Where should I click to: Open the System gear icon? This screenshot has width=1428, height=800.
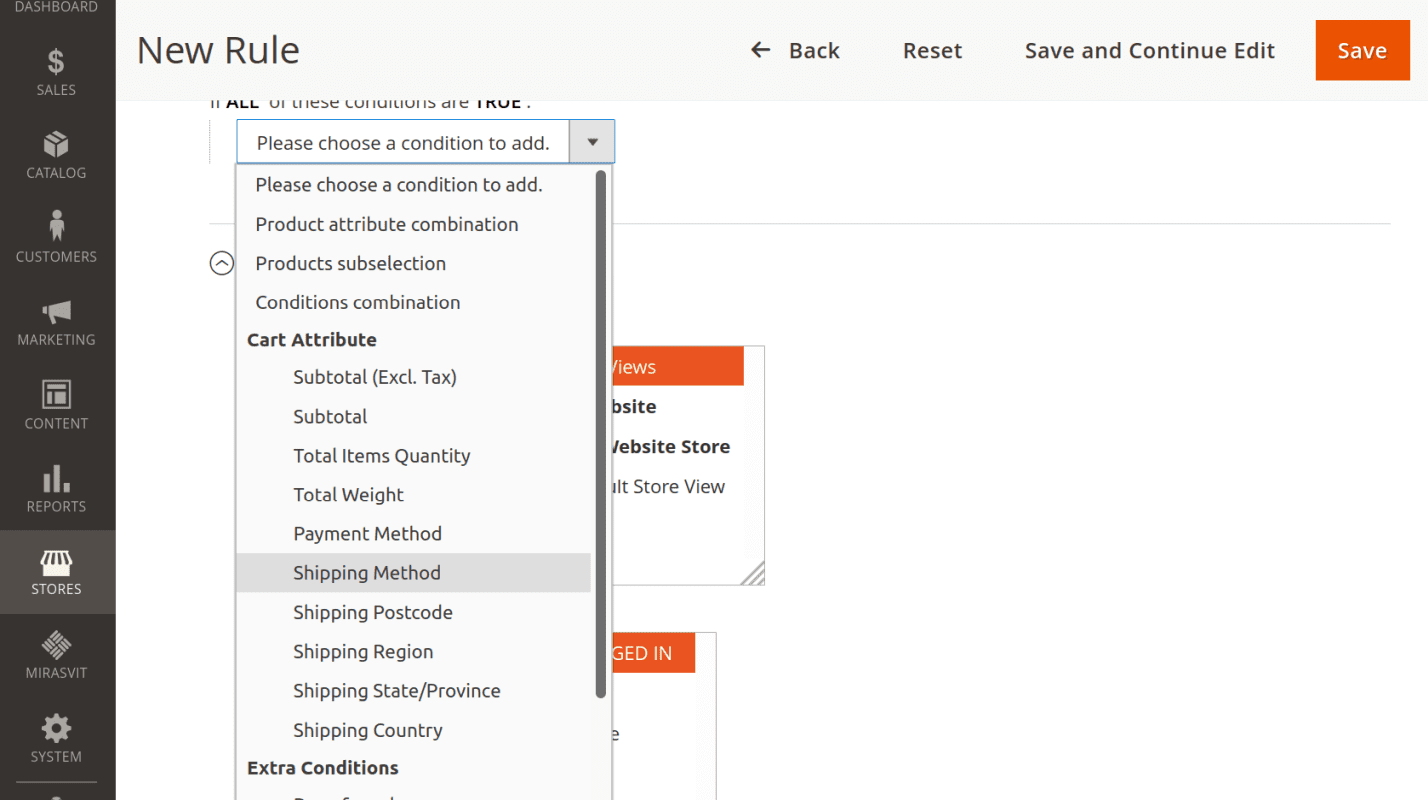click(x=56, y=727)
